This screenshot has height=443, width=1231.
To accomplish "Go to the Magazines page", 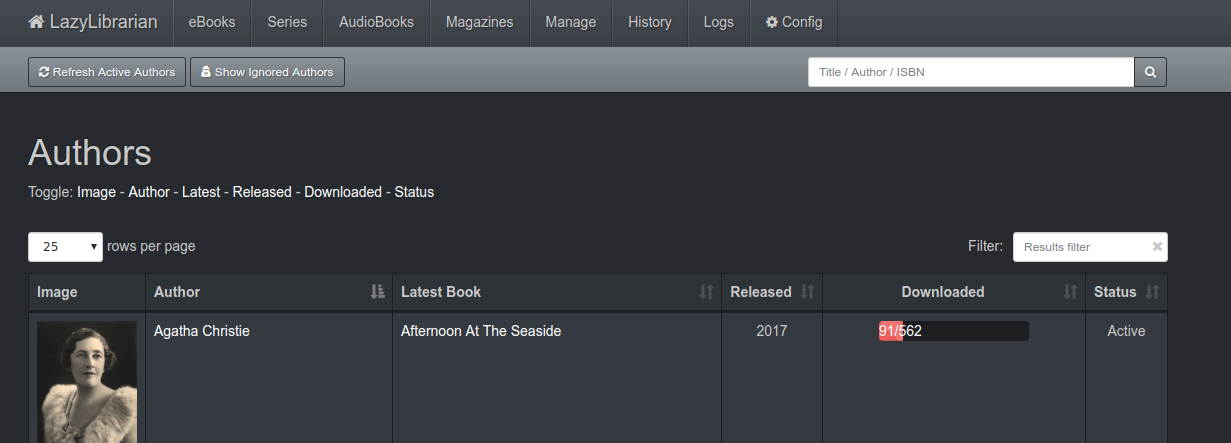I will [479, 22].
